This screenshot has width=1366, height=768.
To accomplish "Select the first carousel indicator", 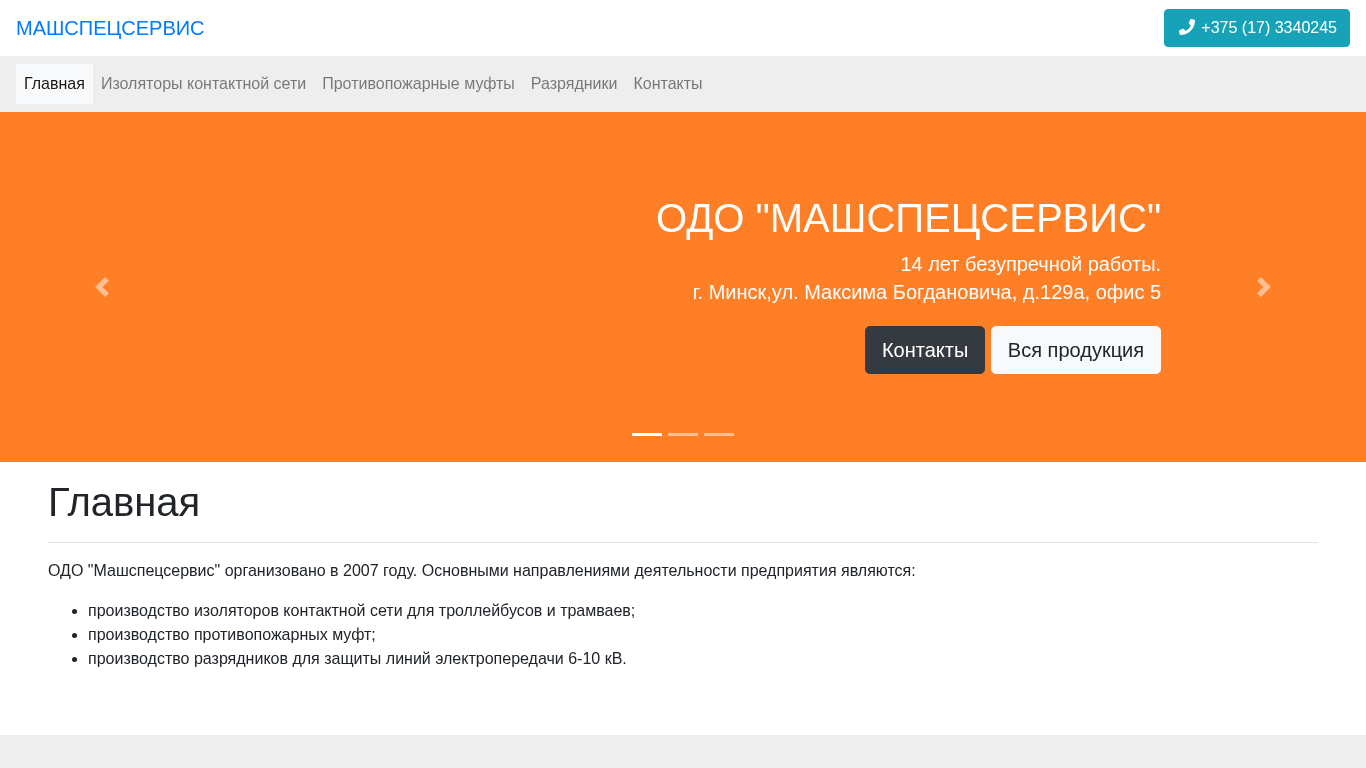I will tap(647, 434).
